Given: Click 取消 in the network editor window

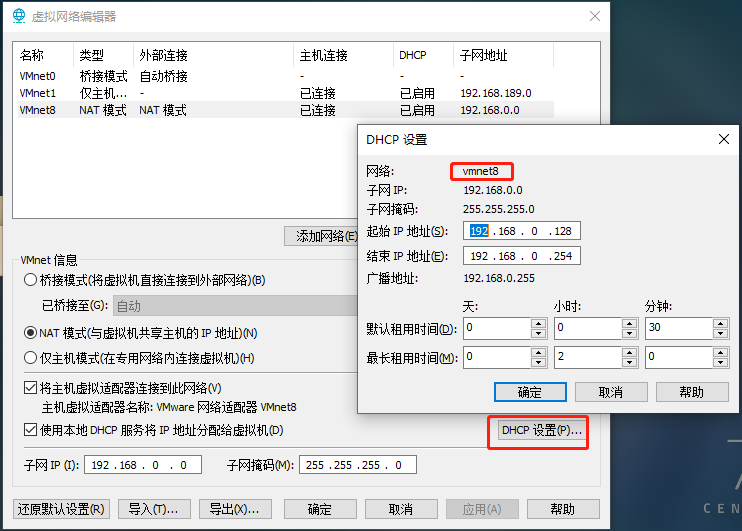Looking at the screenshot, I should 401,509.
